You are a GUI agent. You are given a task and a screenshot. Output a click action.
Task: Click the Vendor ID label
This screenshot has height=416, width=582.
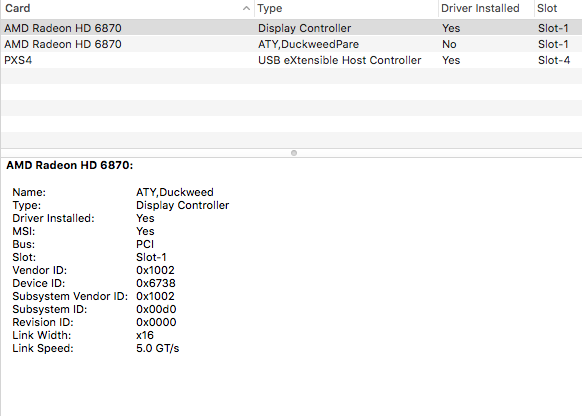tap(39, 270)
